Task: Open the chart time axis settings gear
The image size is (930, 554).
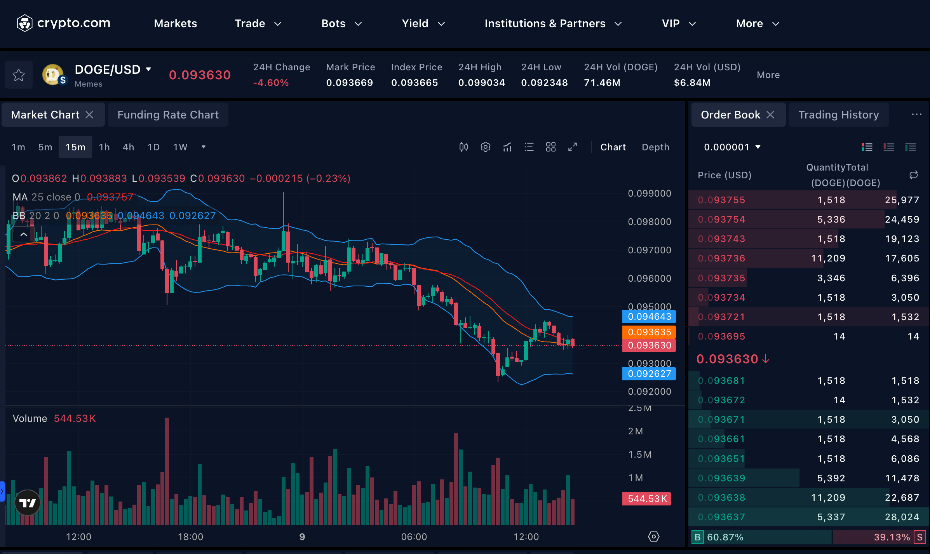Action: pyautogui.click(x=654, y=537)
